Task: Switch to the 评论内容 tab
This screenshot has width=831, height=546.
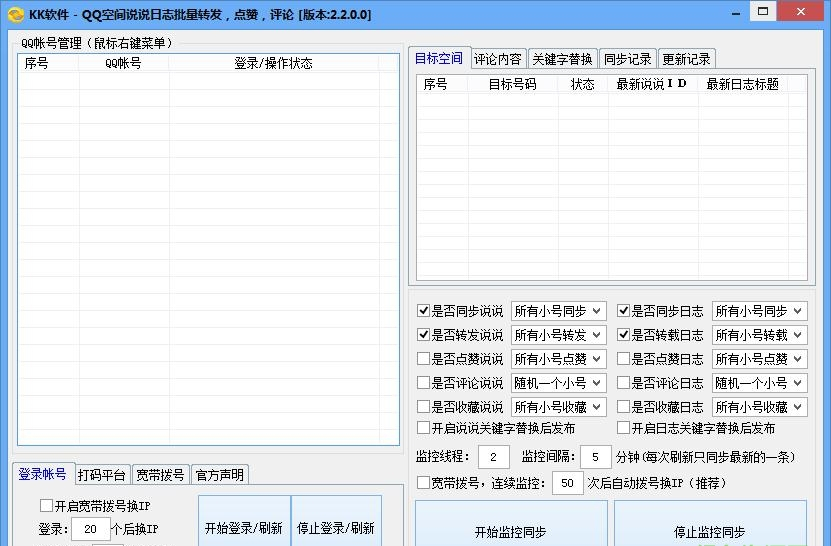Action: coord(498,59)
